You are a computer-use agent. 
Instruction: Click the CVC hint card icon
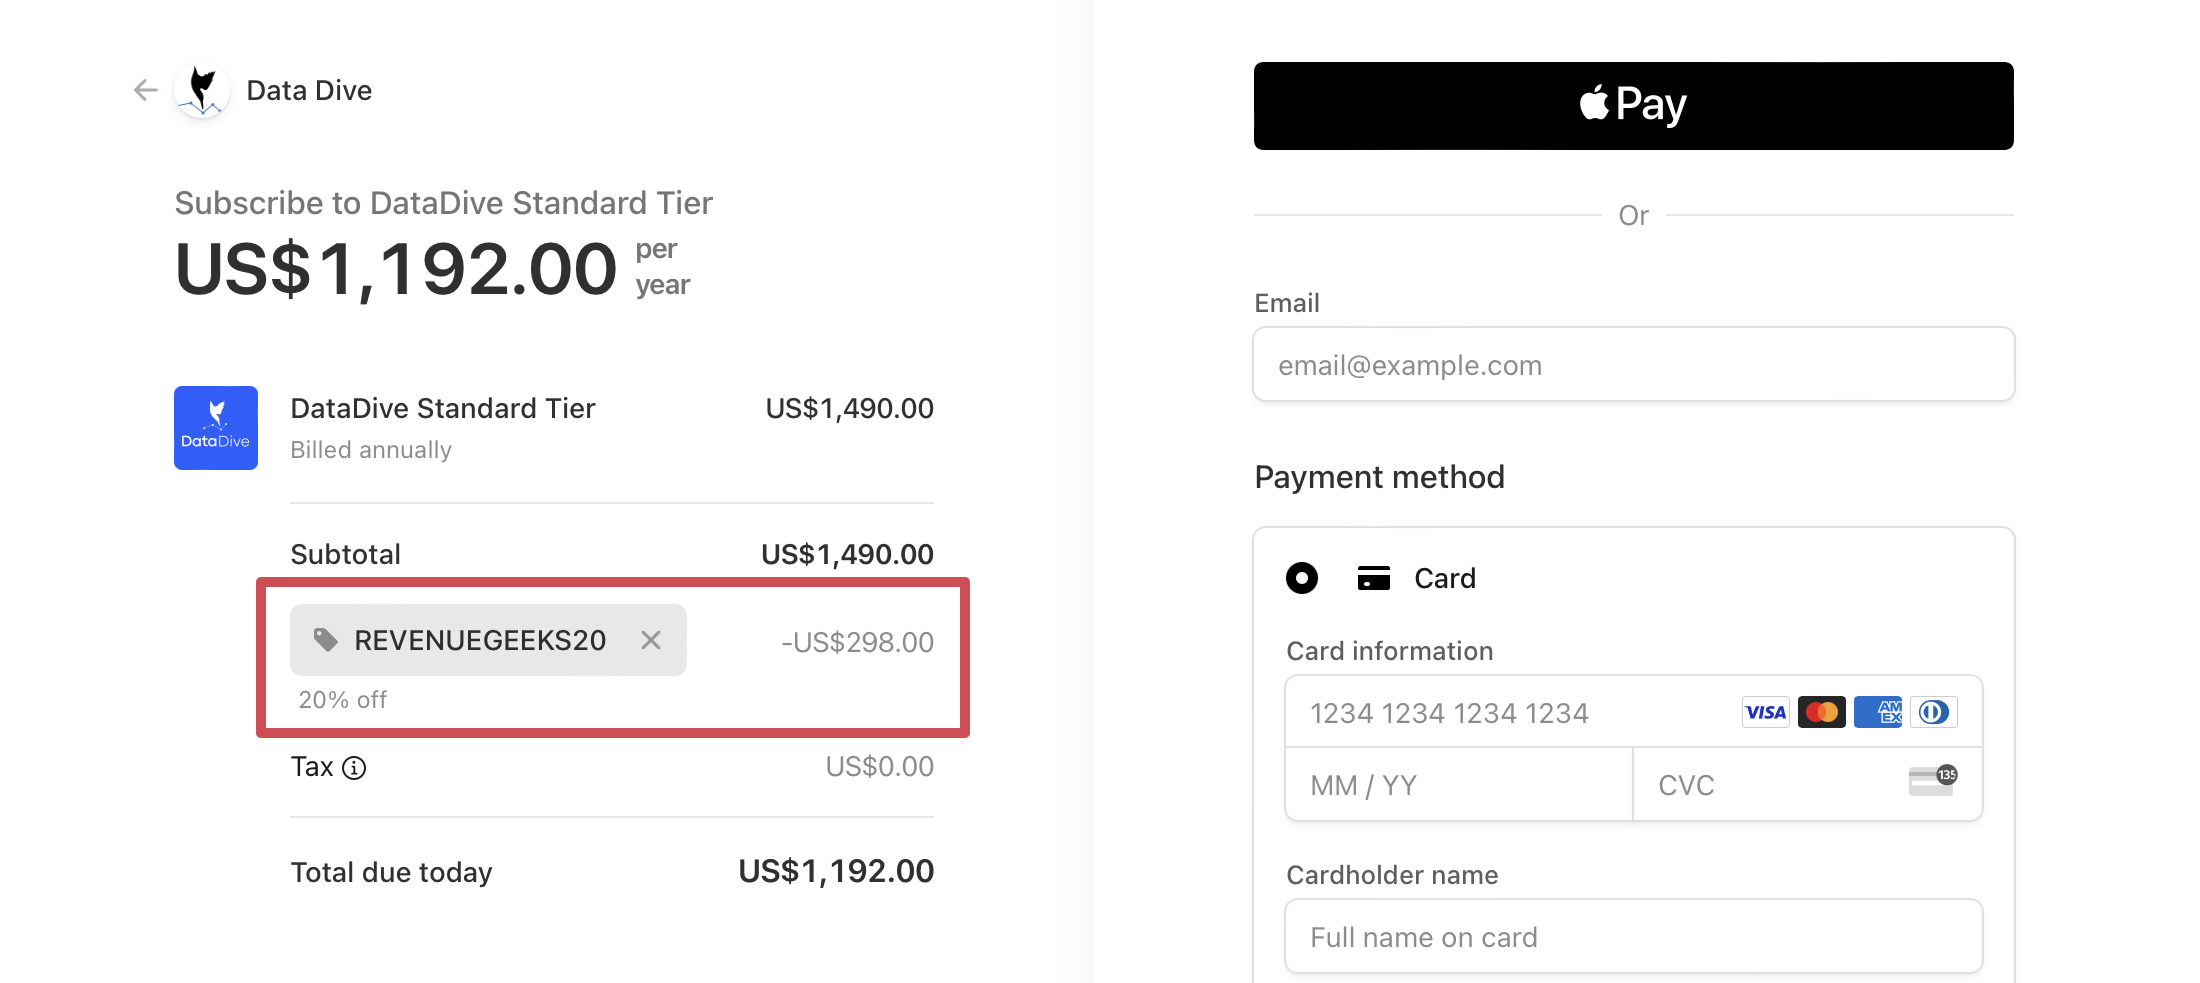1933,781
